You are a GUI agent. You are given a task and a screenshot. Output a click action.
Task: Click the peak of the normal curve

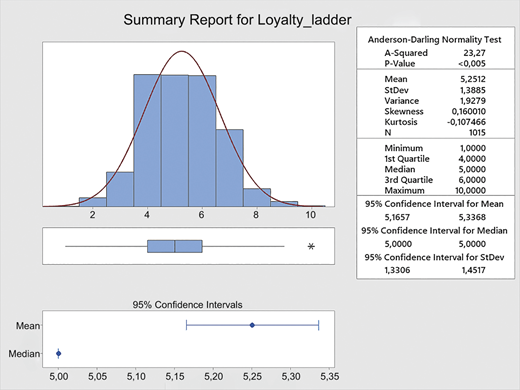coord(181,51)
